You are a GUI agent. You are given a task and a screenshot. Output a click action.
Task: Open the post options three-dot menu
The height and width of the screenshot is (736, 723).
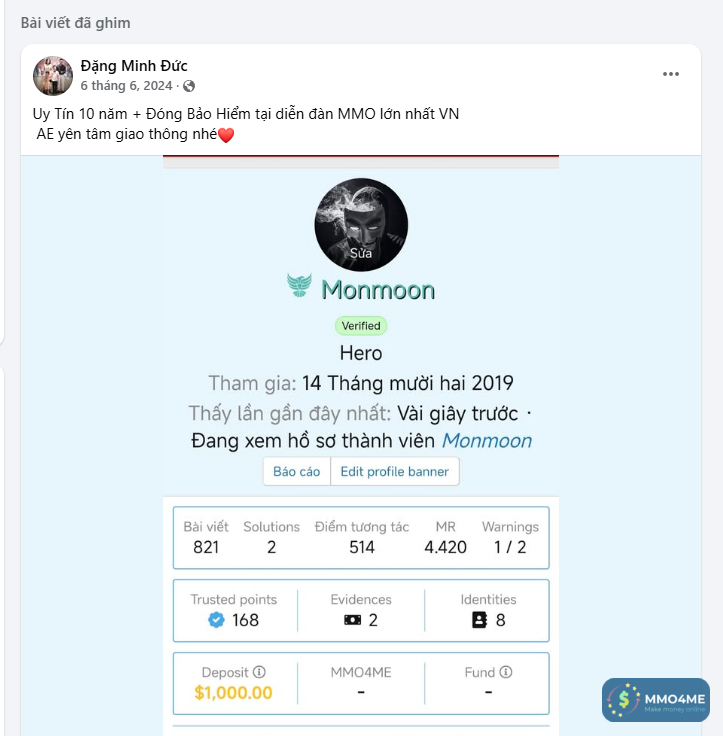(x=670, y=74)
